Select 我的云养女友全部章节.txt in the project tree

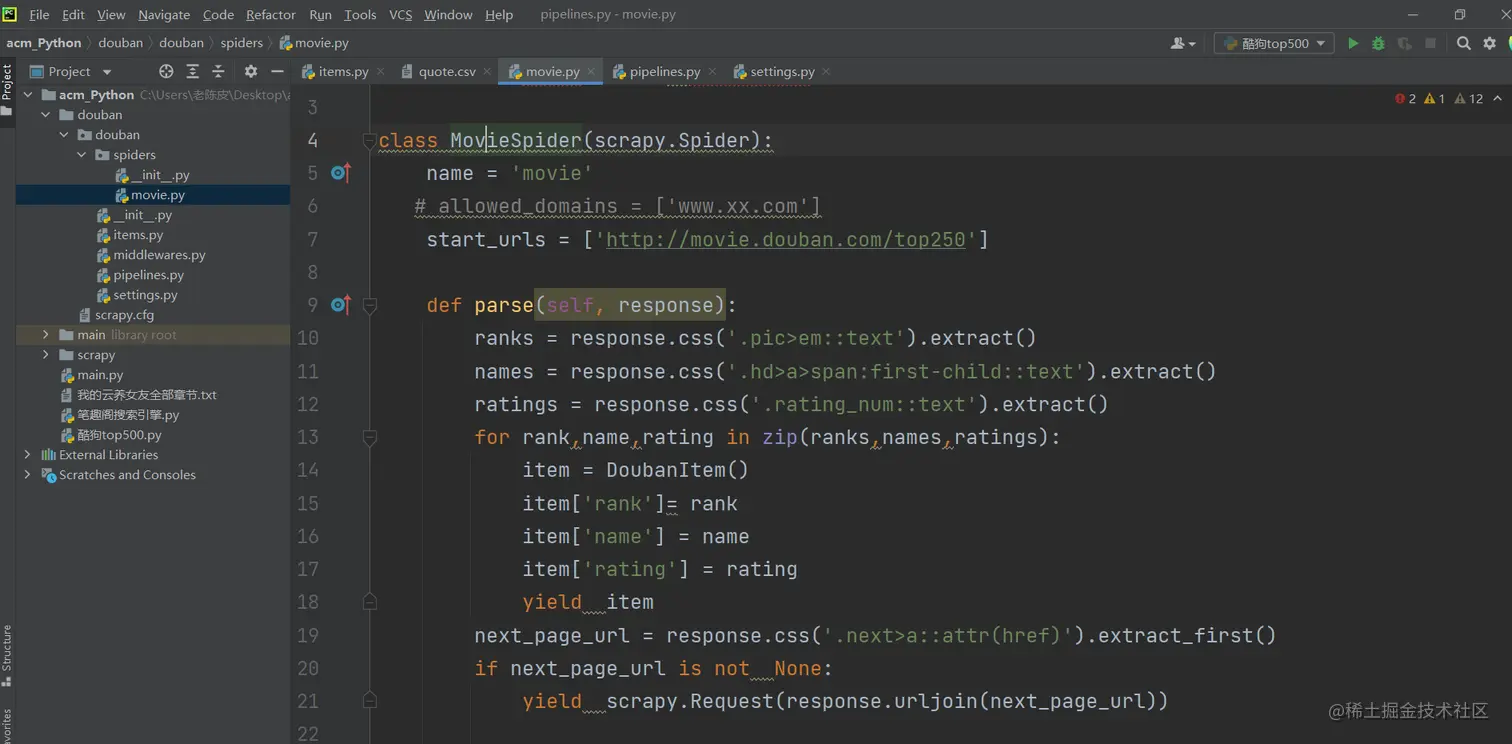click(138, 395)
